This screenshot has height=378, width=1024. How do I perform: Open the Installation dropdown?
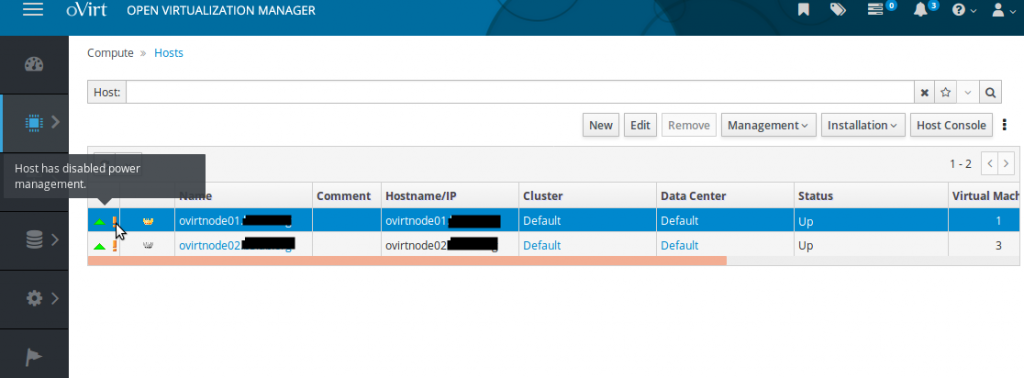pos(863,125)
